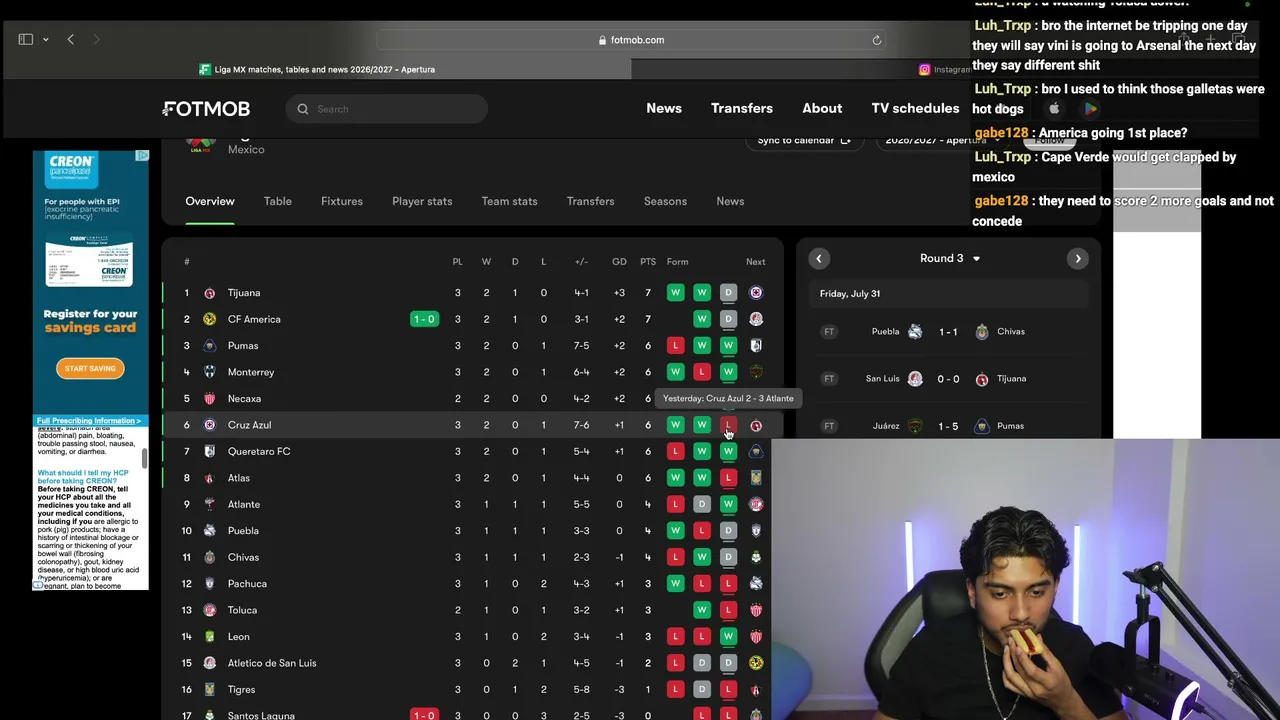This screenshot has width=1280, height=720.
Task: Click the FotMob logo
Action: pyautogui.click(x=207, y=109)
